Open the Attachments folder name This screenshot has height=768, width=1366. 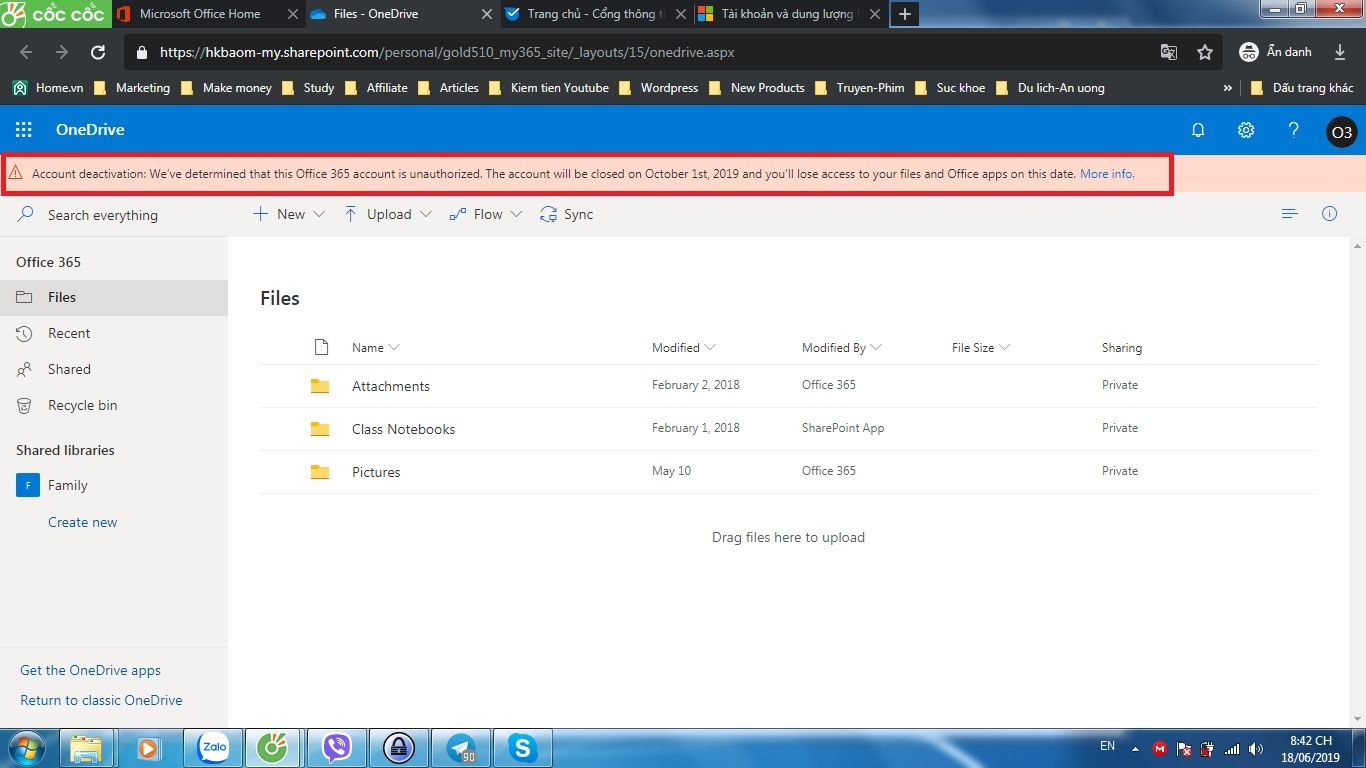391,386
